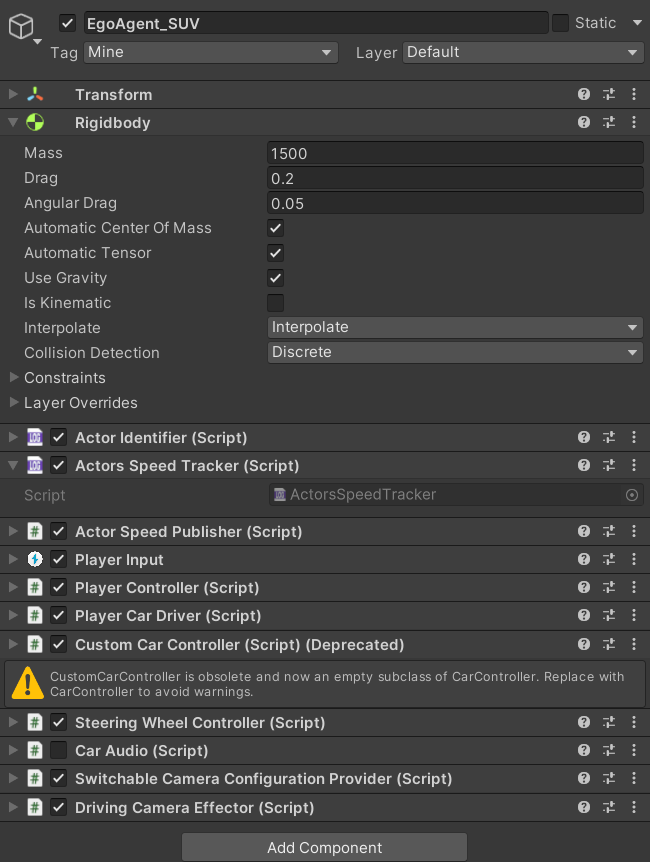The width and height of the screenshot is (650, 862).
Task: Click the Drag value field
Action: pos(455,178)
